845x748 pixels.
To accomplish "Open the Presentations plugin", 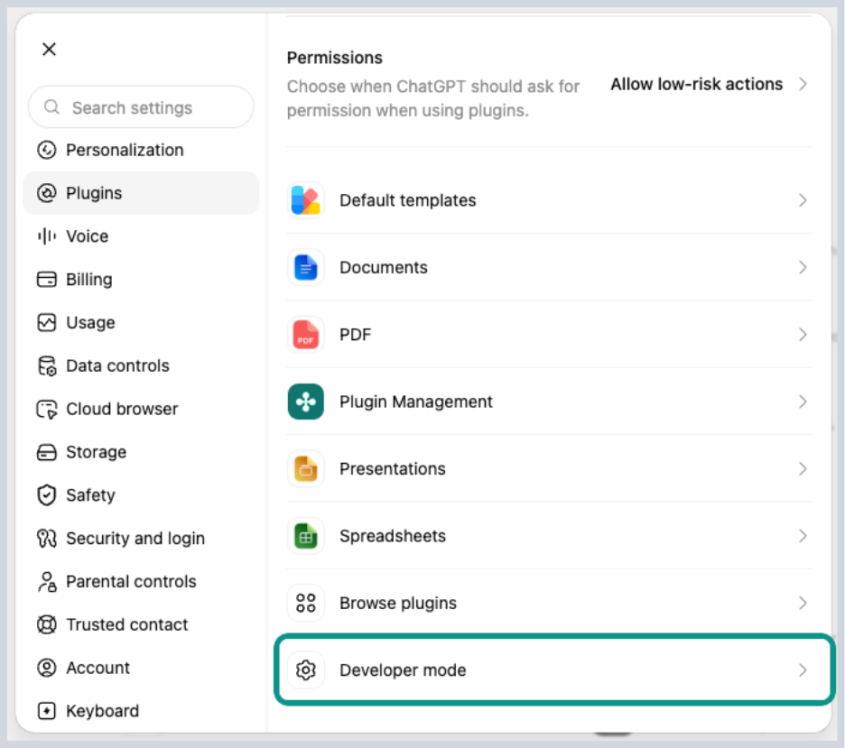I will click(x=549, y=468).
